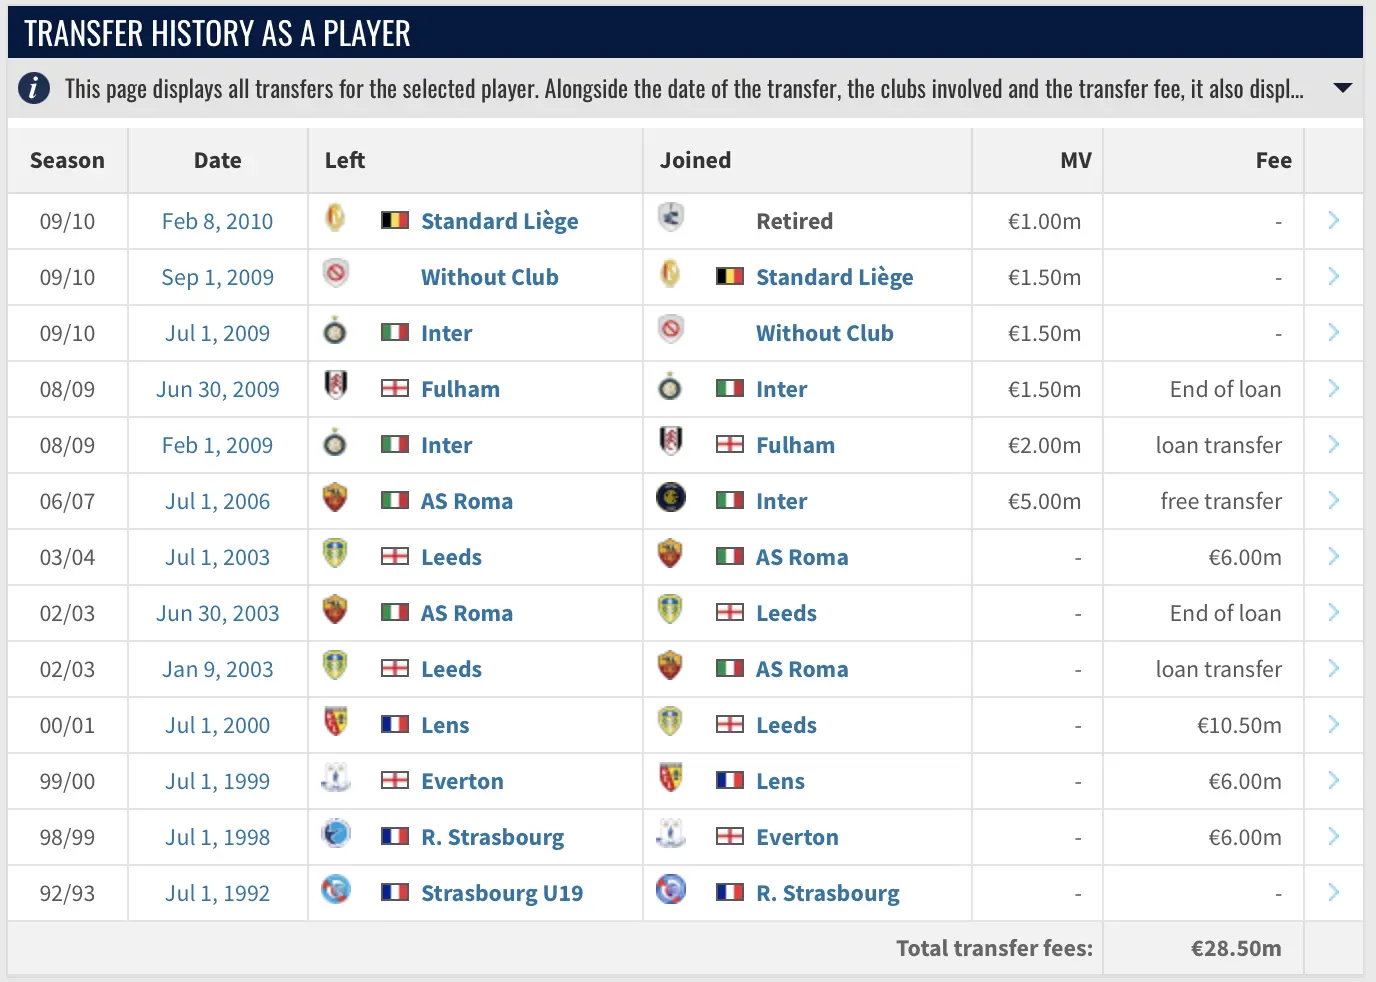Click the Sep 1, 2009 date link
Viewport: 1376px width, 982px height.
click(x=217, y=277)
